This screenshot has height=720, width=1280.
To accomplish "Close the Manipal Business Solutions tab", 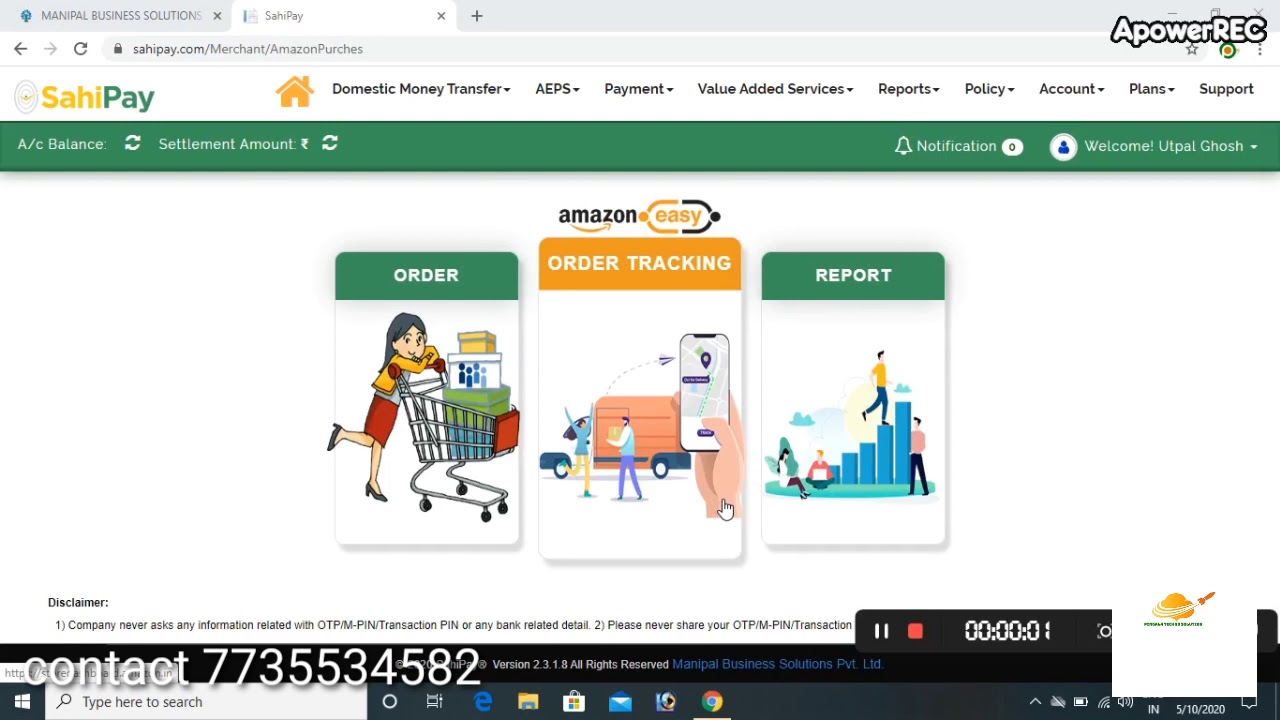I will (217, 16).
